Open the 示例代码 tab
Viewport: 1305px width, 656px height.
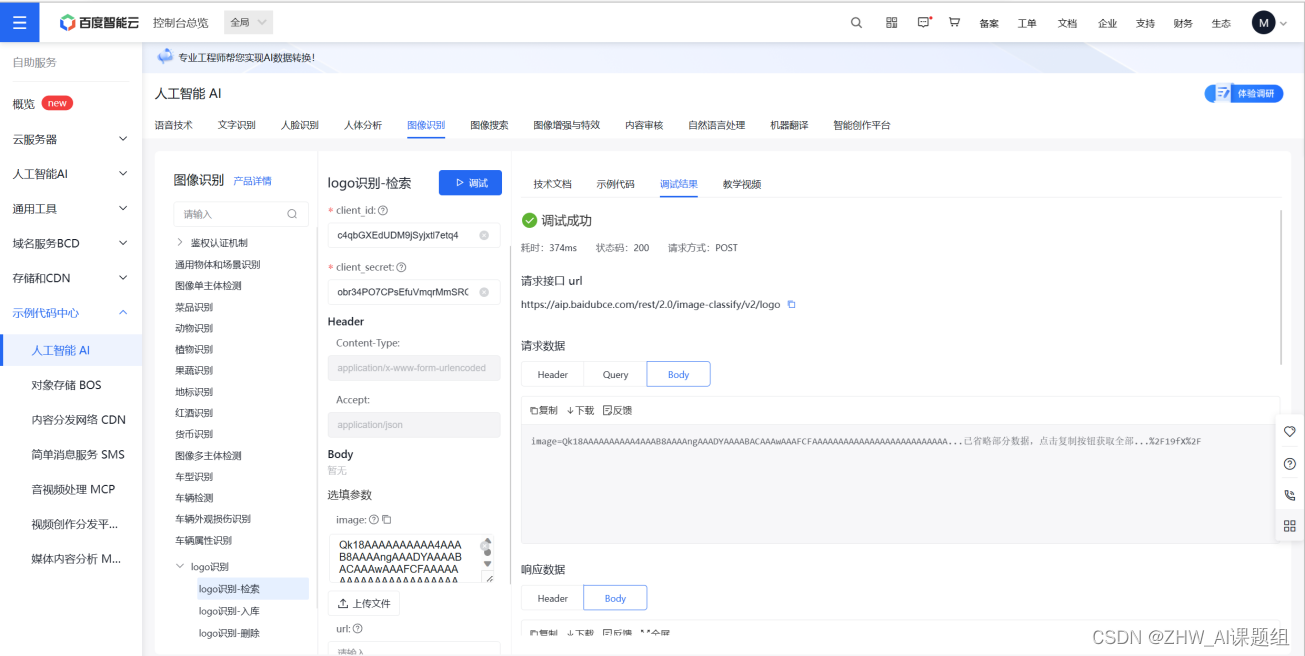tap(615, 184)
